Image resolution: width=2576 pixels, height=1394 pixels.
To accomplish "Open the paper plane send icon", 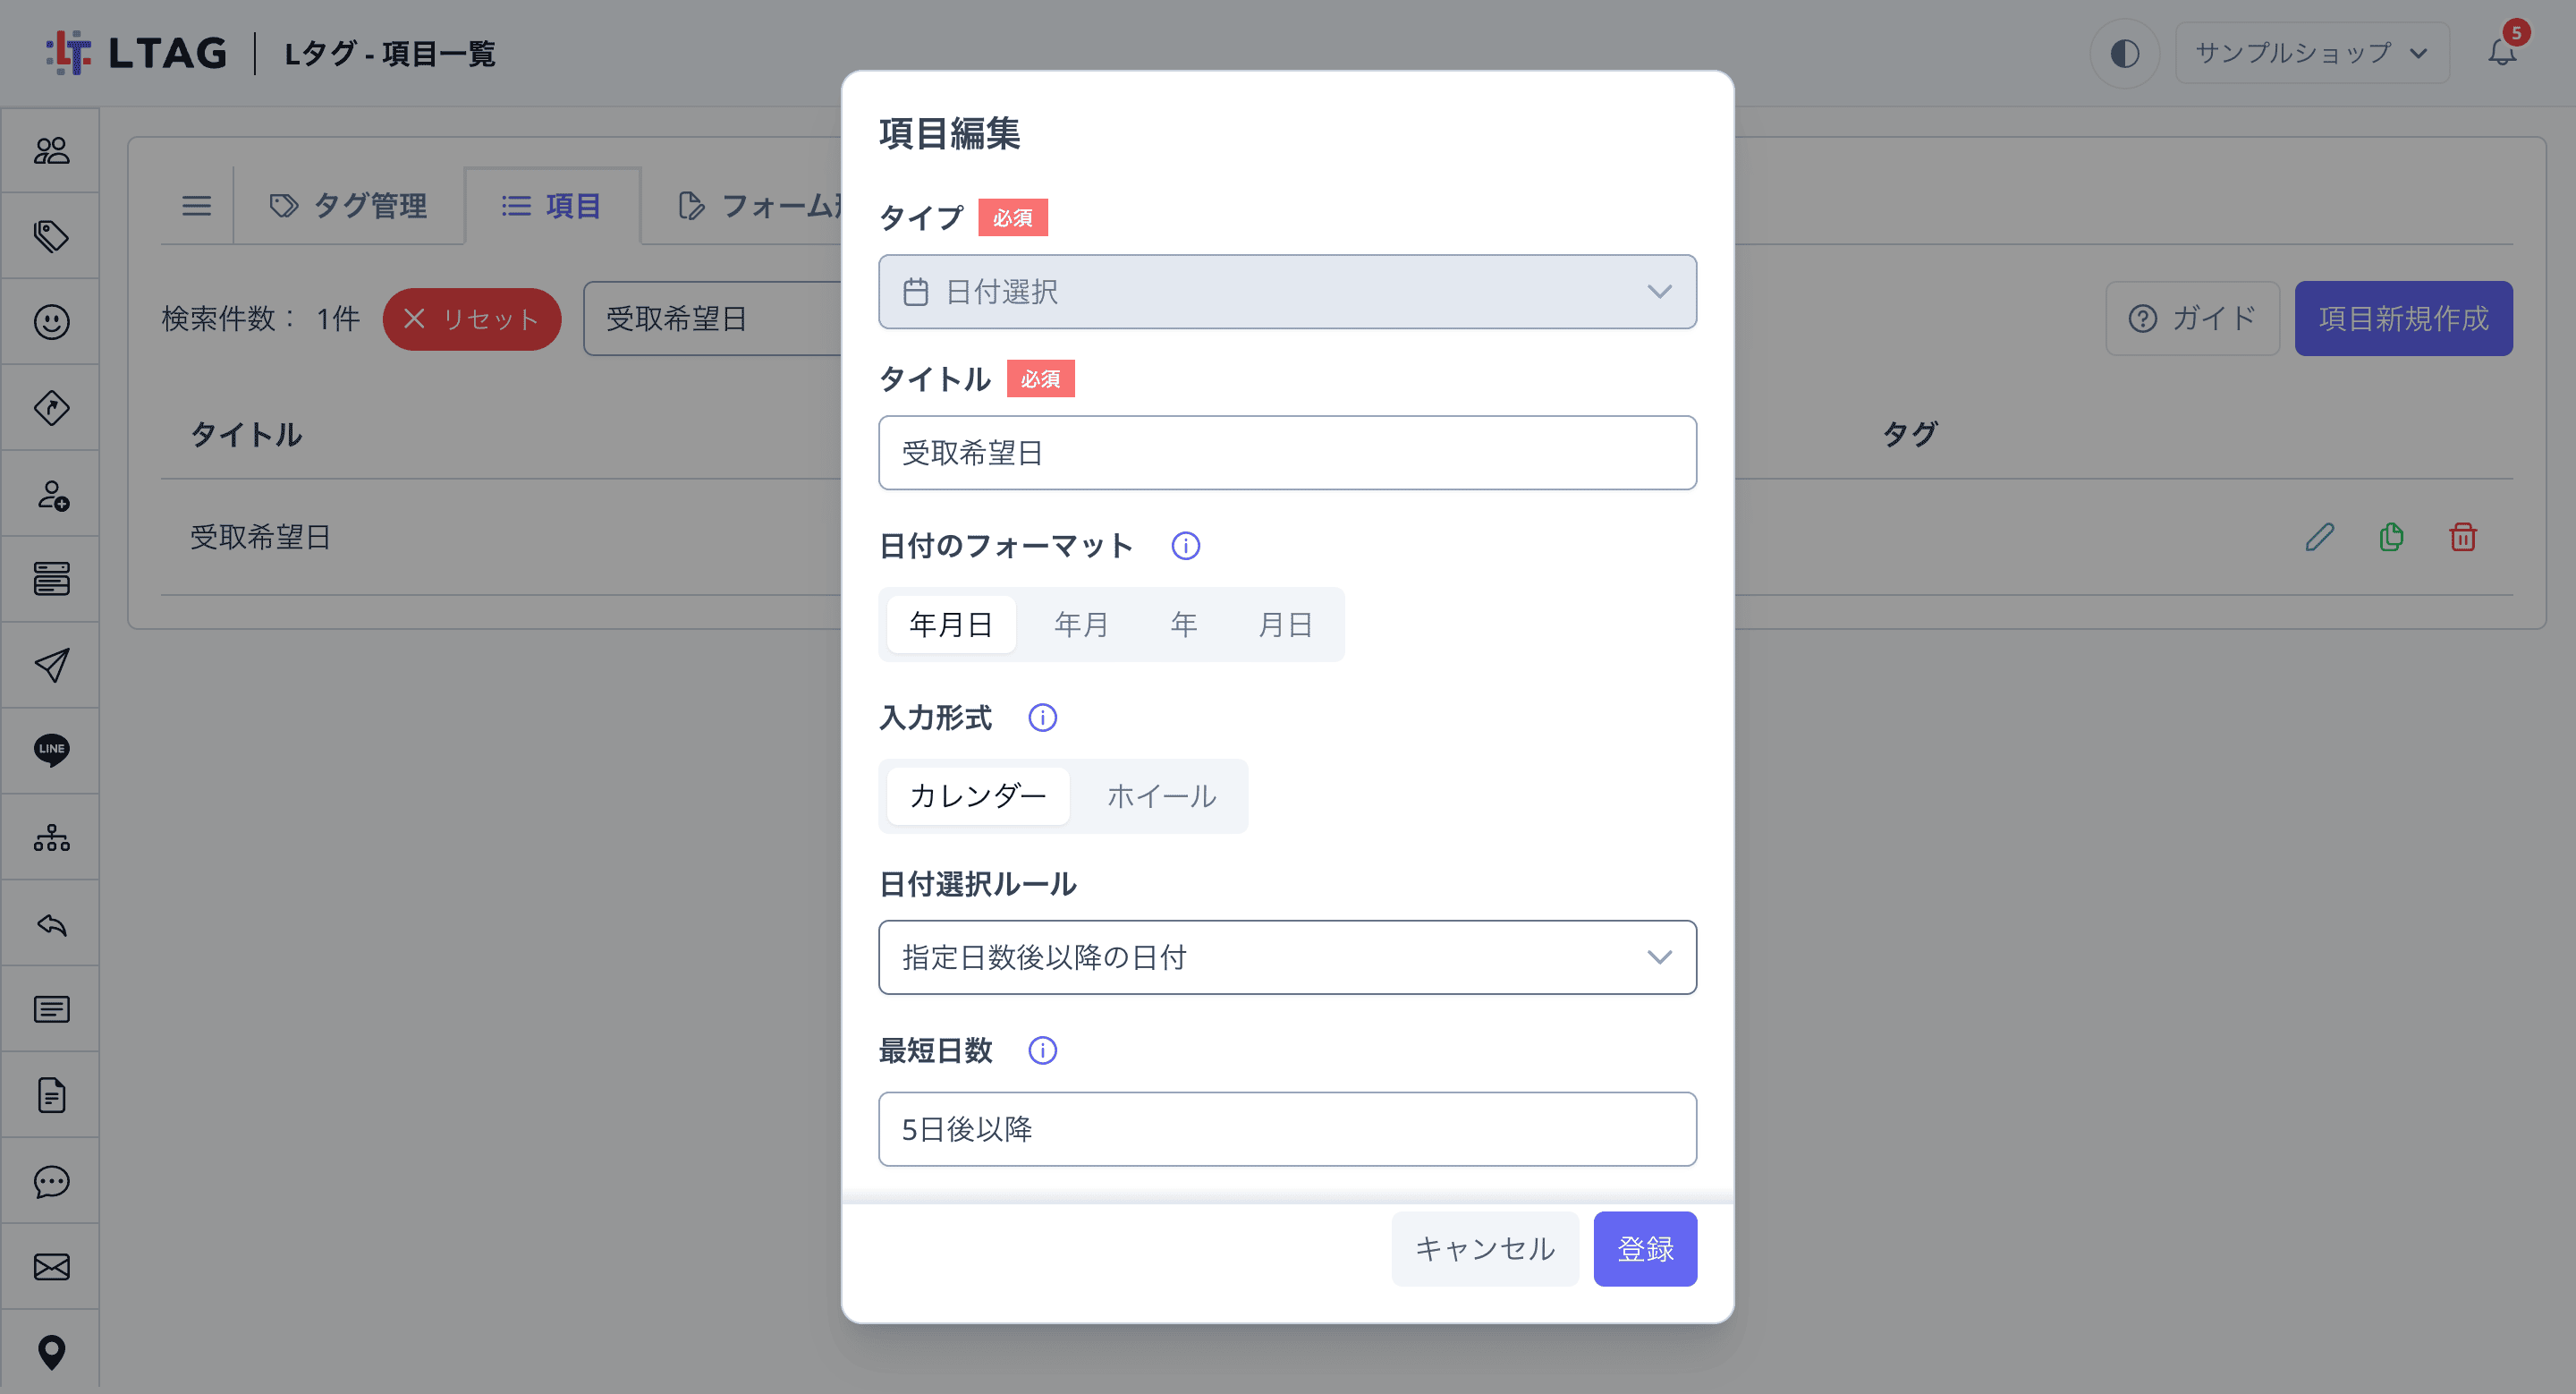I will [x=51, y=665].
